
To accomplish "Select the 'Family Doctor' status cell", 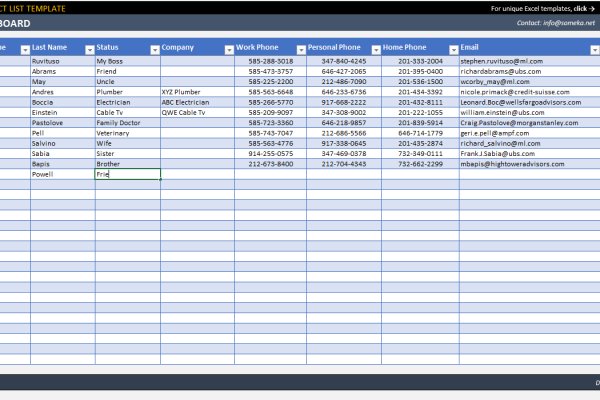I will coord(127,122).
